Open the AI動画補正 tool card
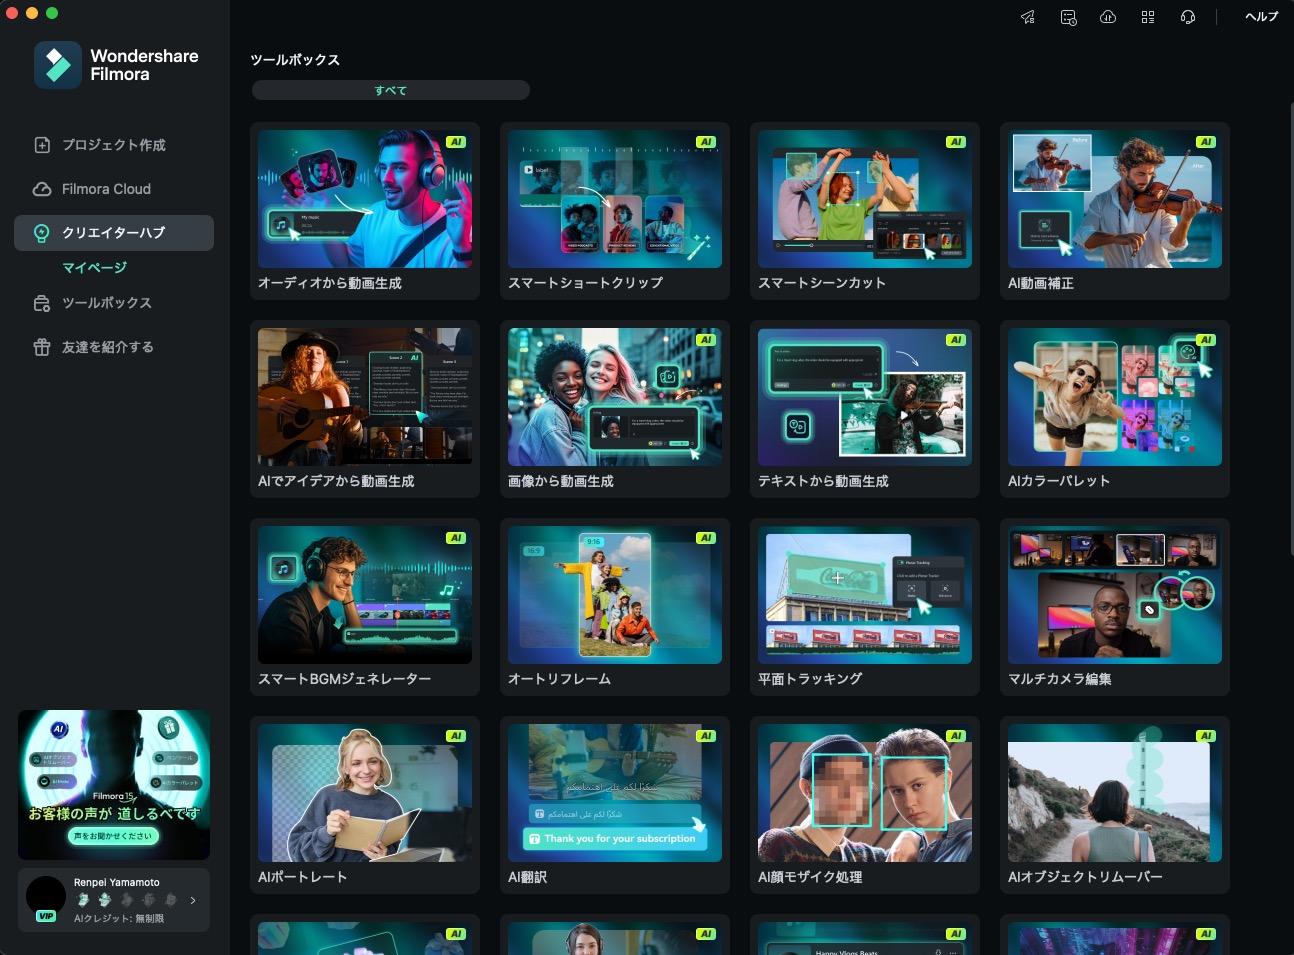 pyautogui.click(x=1114, y=210)
